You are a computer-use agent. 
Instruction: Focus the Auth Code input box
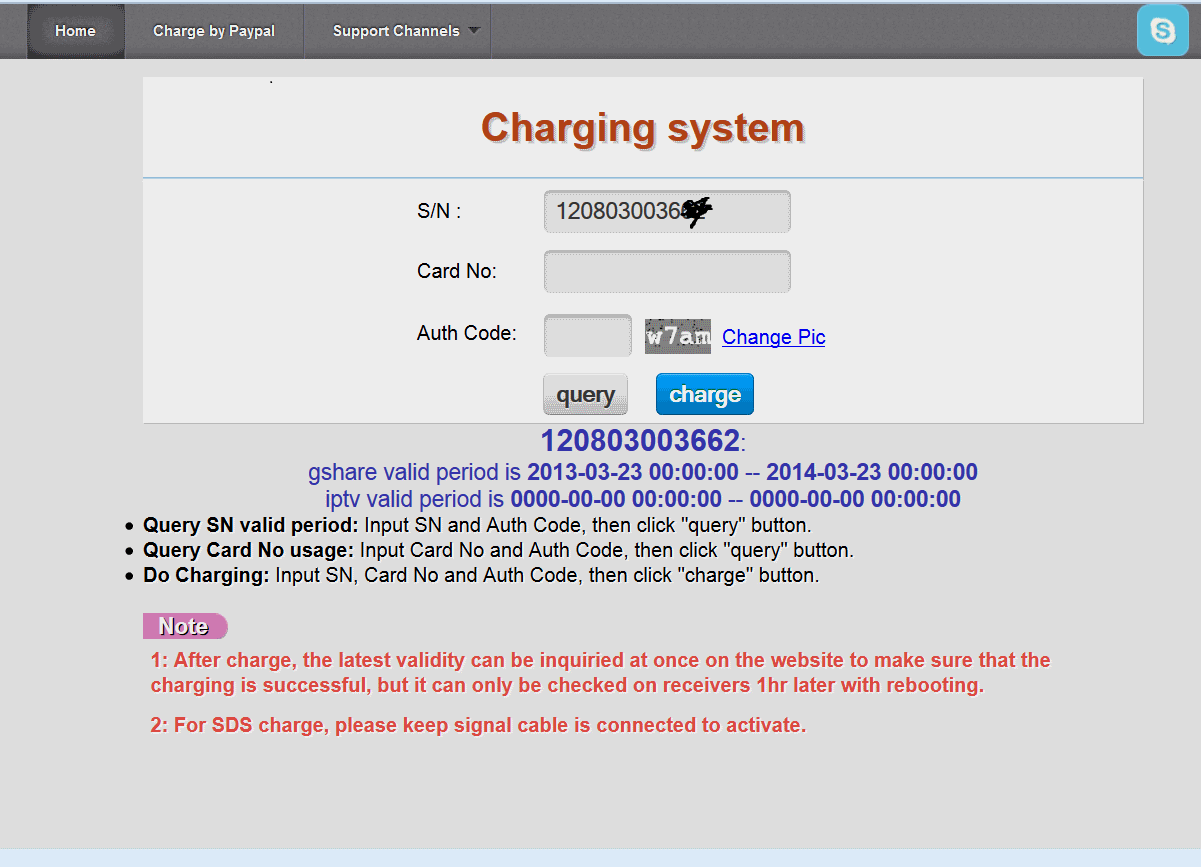(587, 336)
